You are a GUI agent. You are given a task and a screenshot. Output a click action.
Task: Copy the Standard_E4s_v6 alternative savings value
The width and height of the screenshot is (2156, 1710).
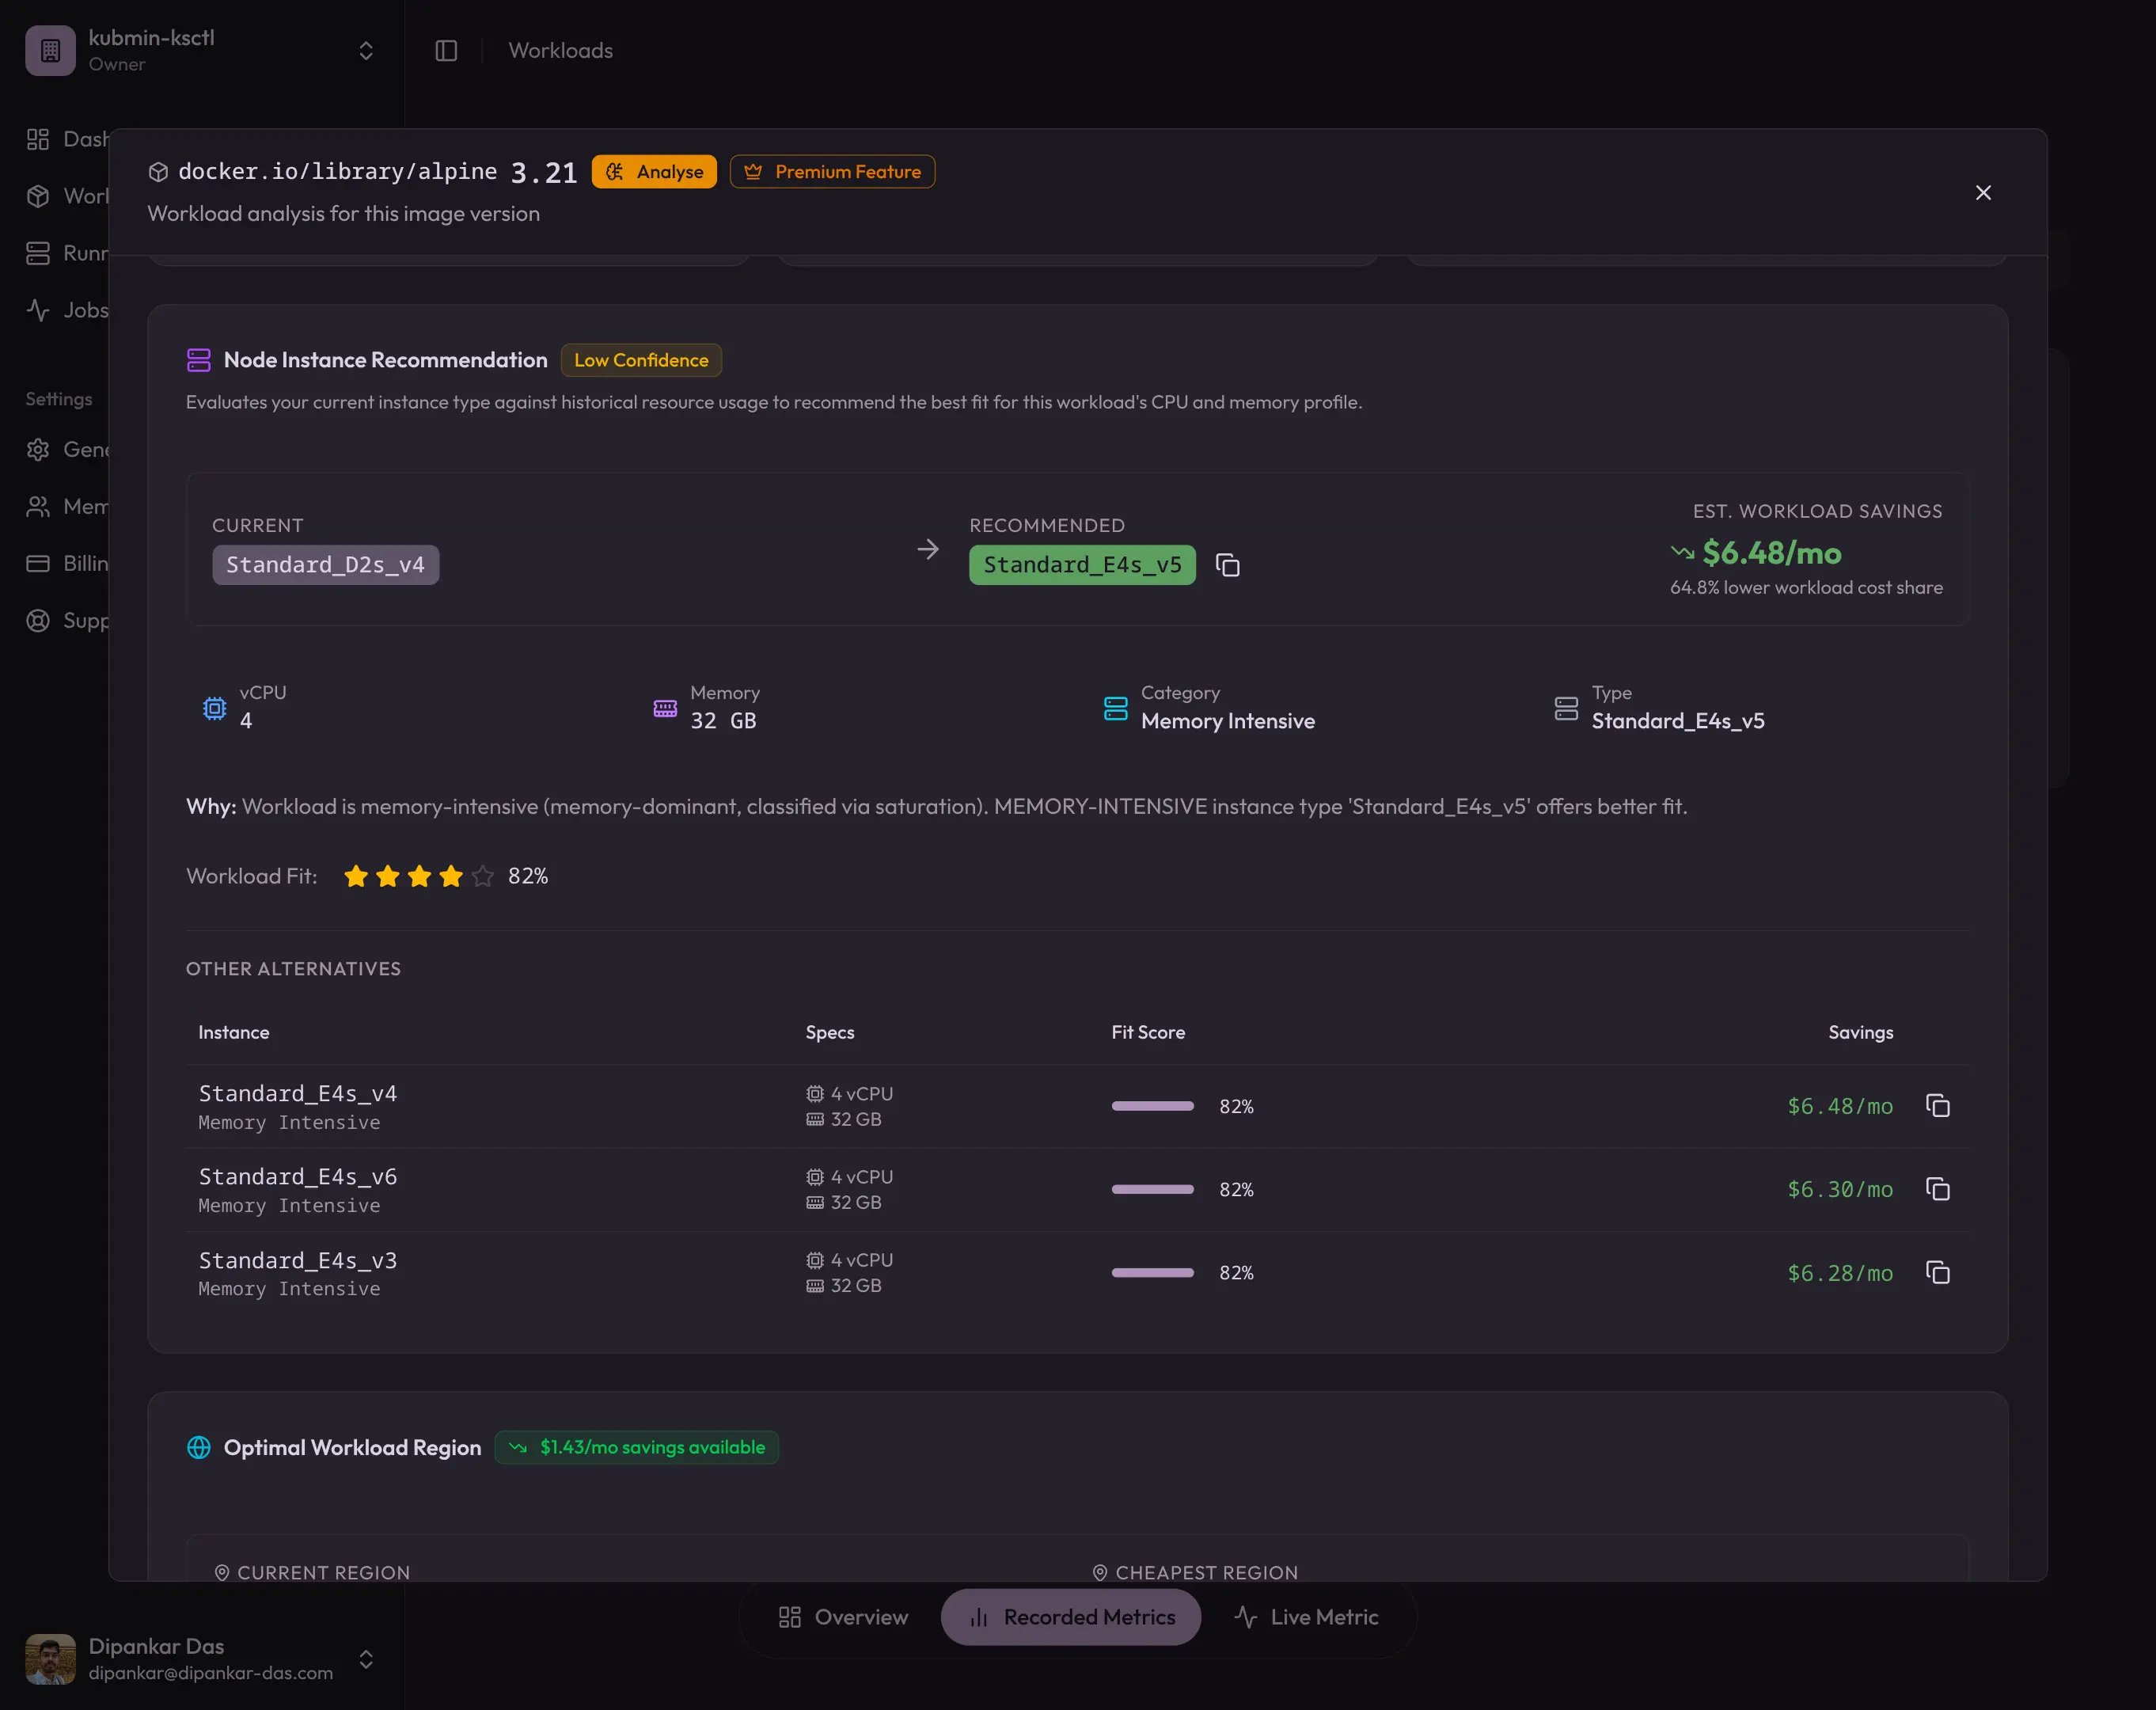[x=1938, y=1189]
